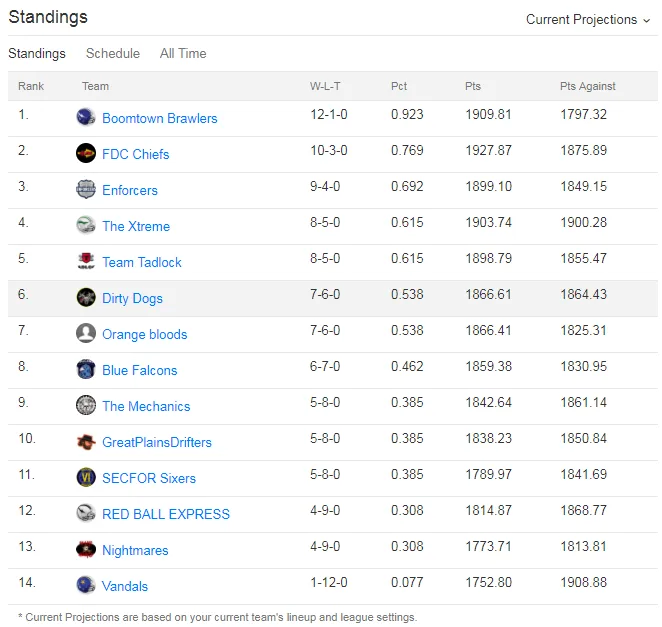The width and height of the screenshot is (662, 627).
Task: Click the FDC Chiefs team logo
Action: [86, 153]
